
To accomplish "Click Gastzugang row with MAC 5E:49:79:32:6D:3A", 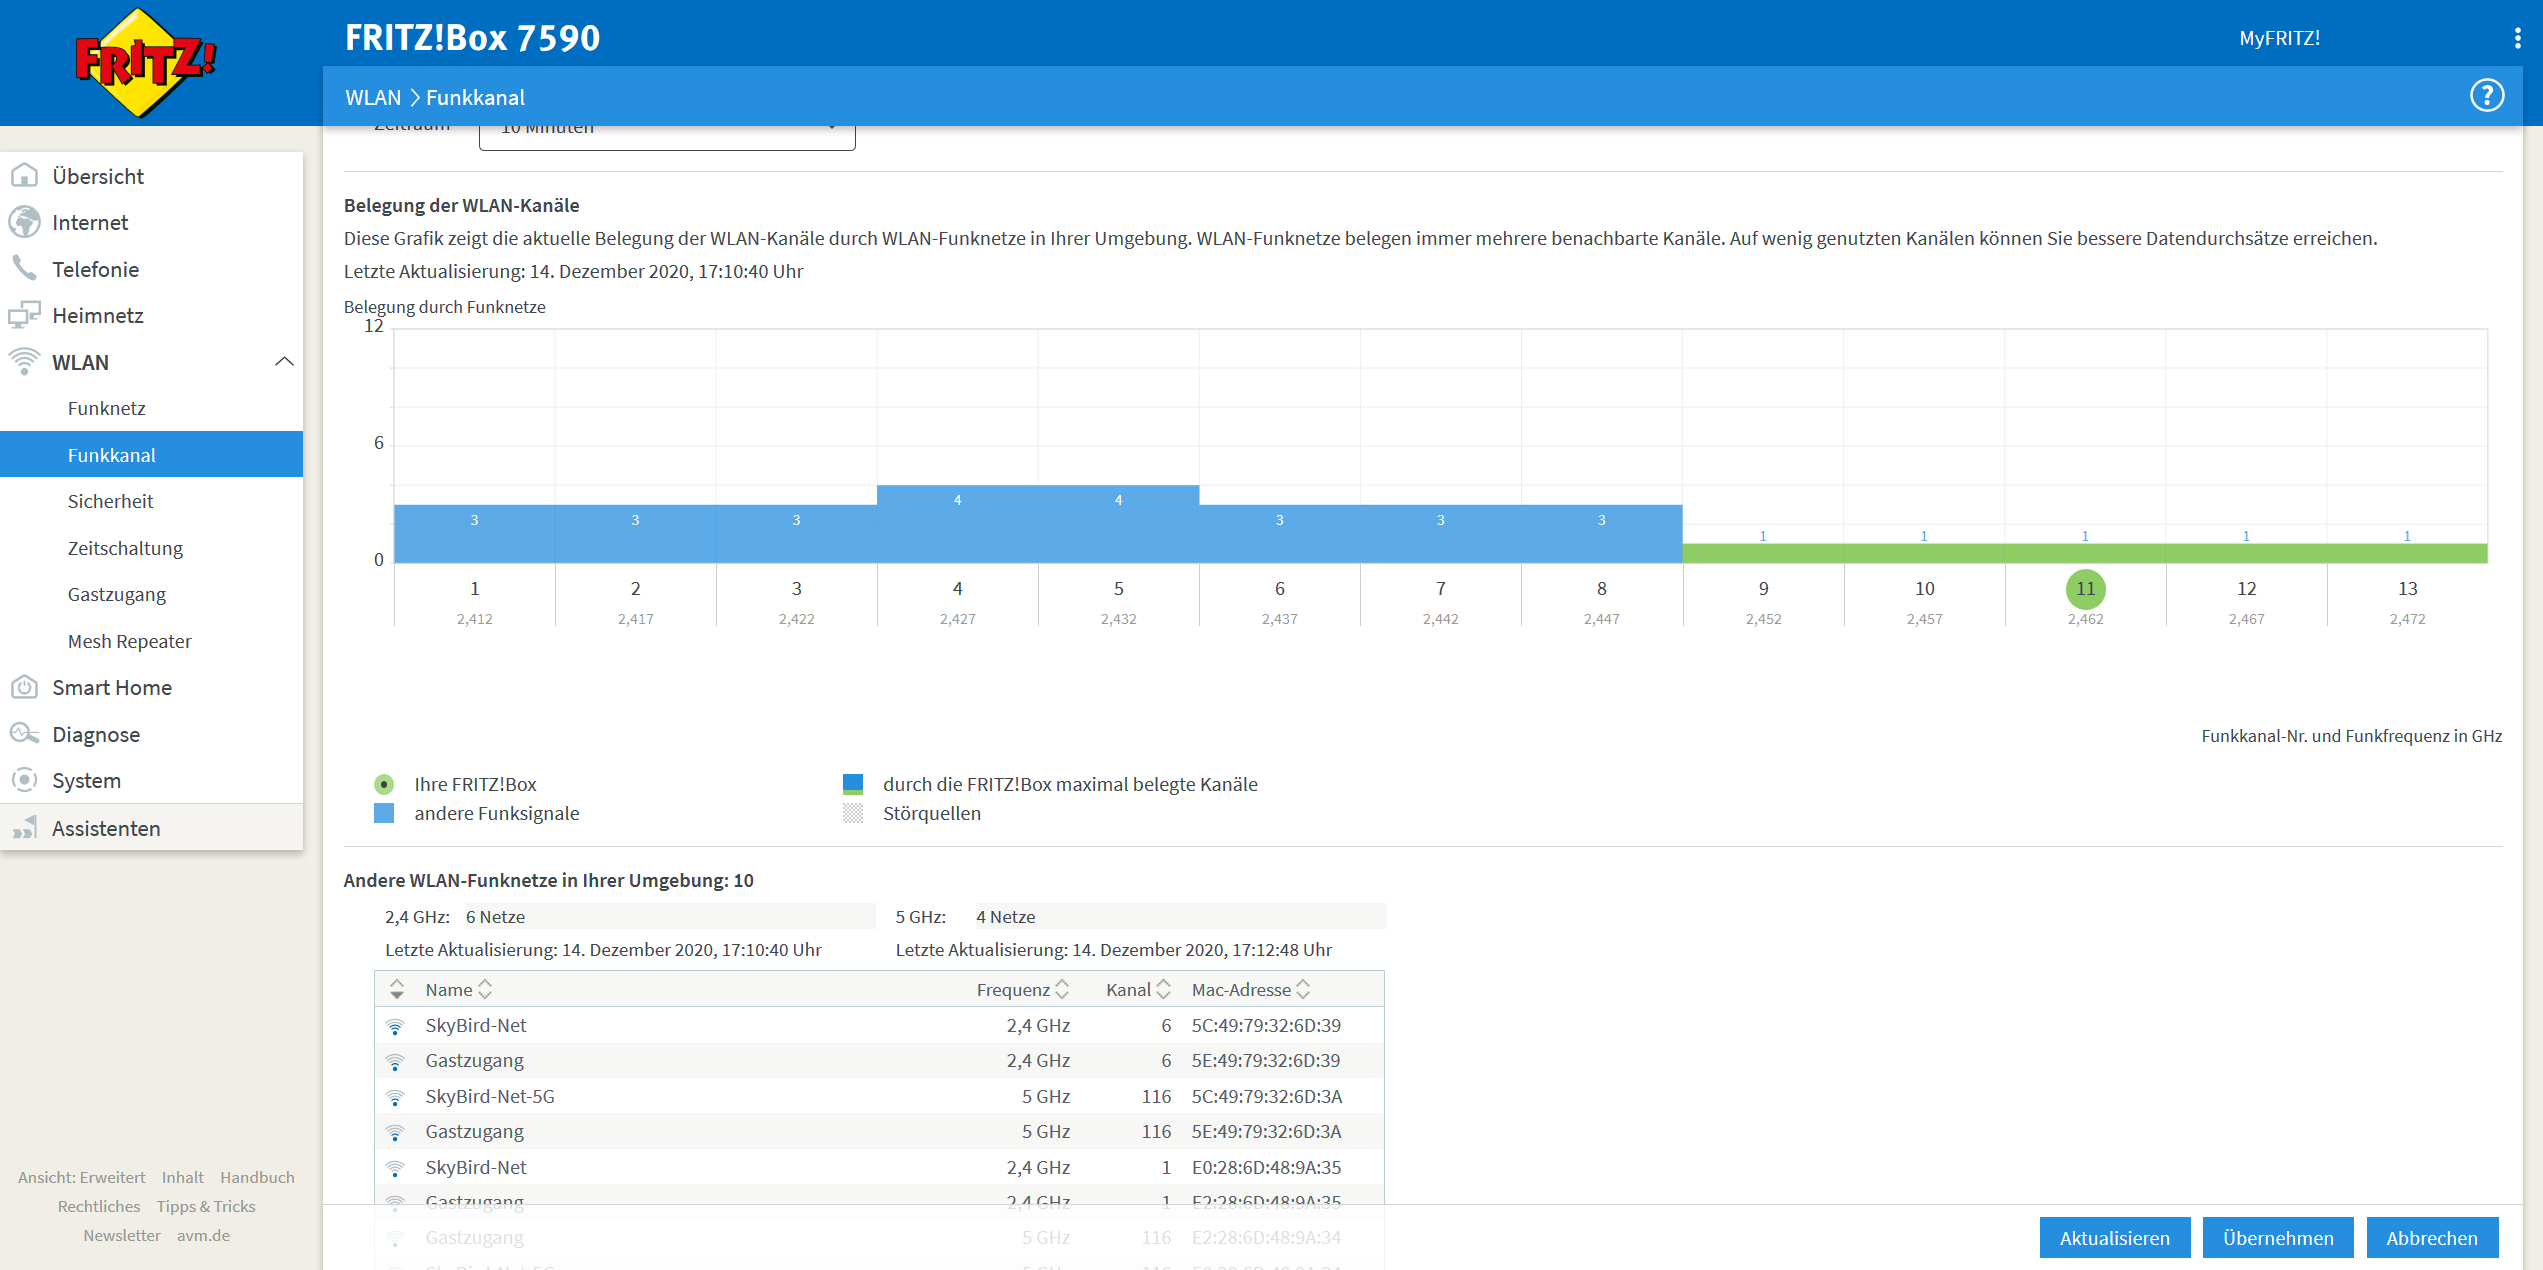I will 880,1131.
